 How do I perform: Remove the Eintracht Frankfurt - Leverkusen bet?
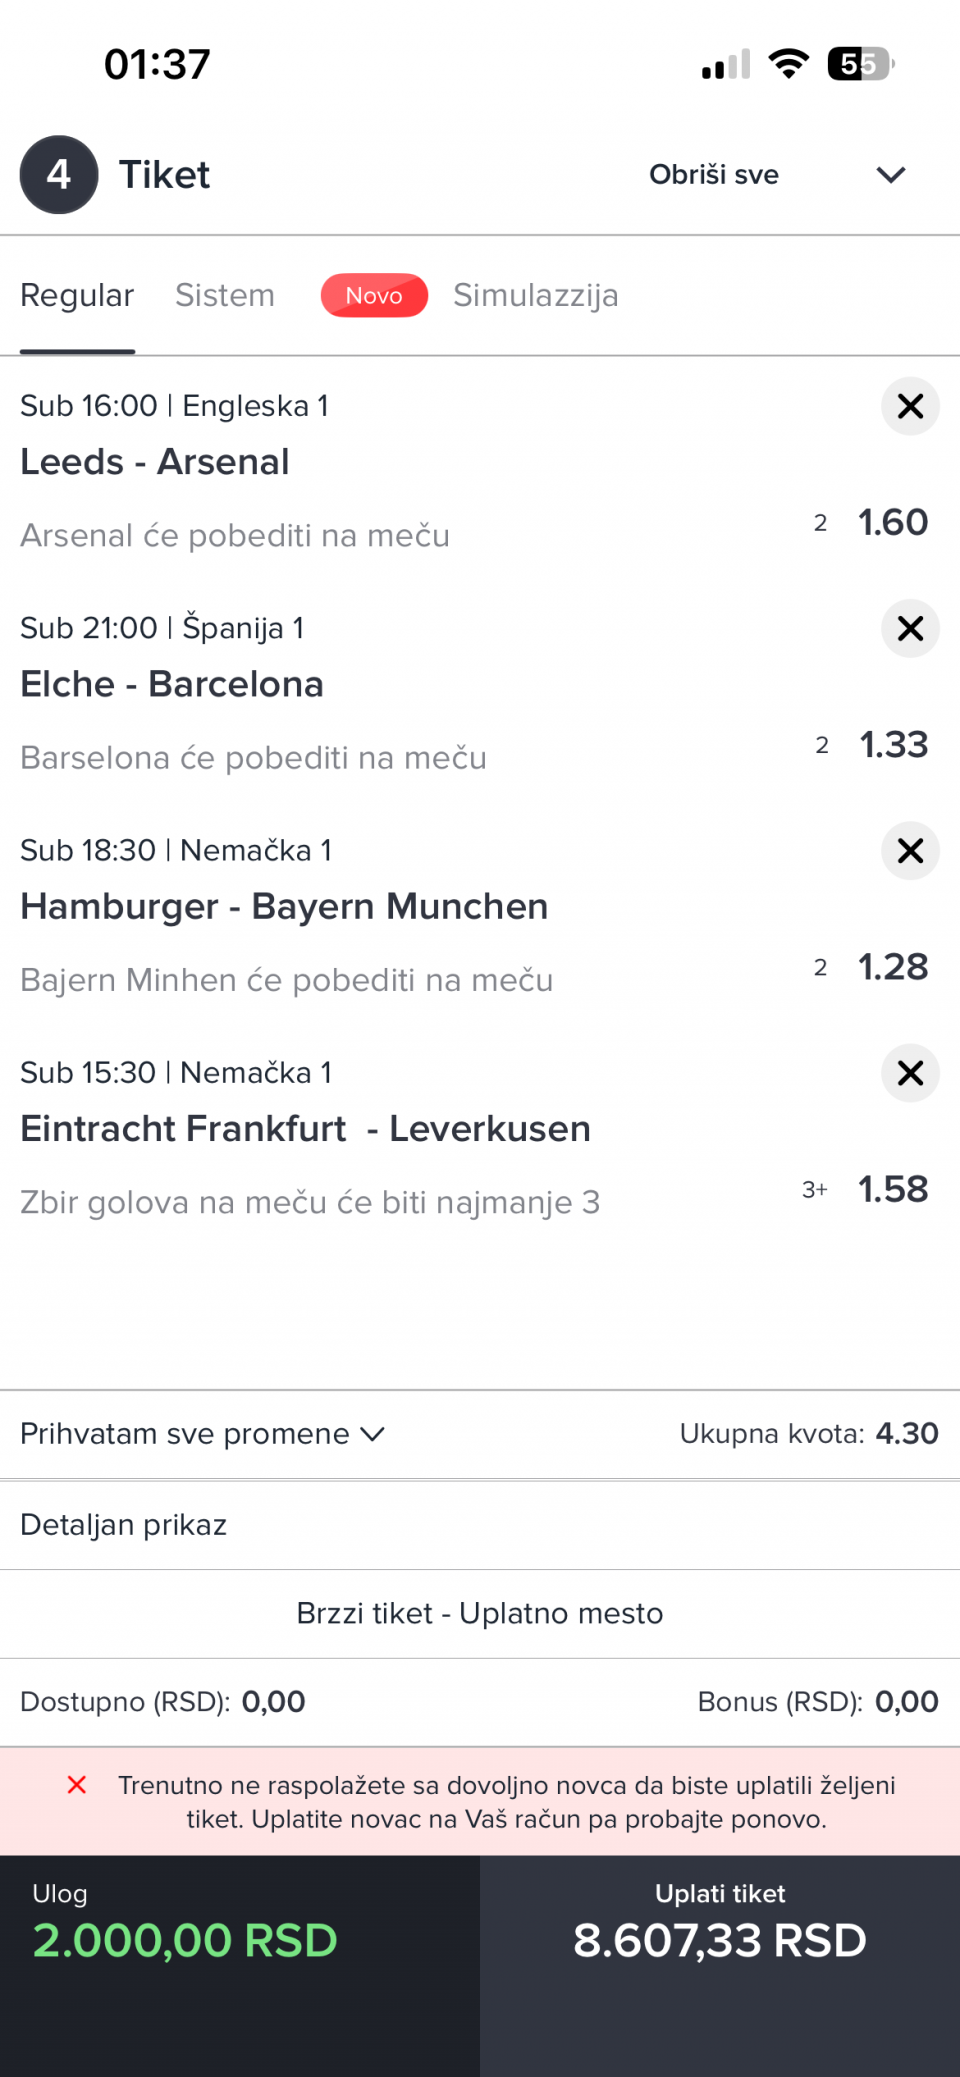(x=910, y=1073)
